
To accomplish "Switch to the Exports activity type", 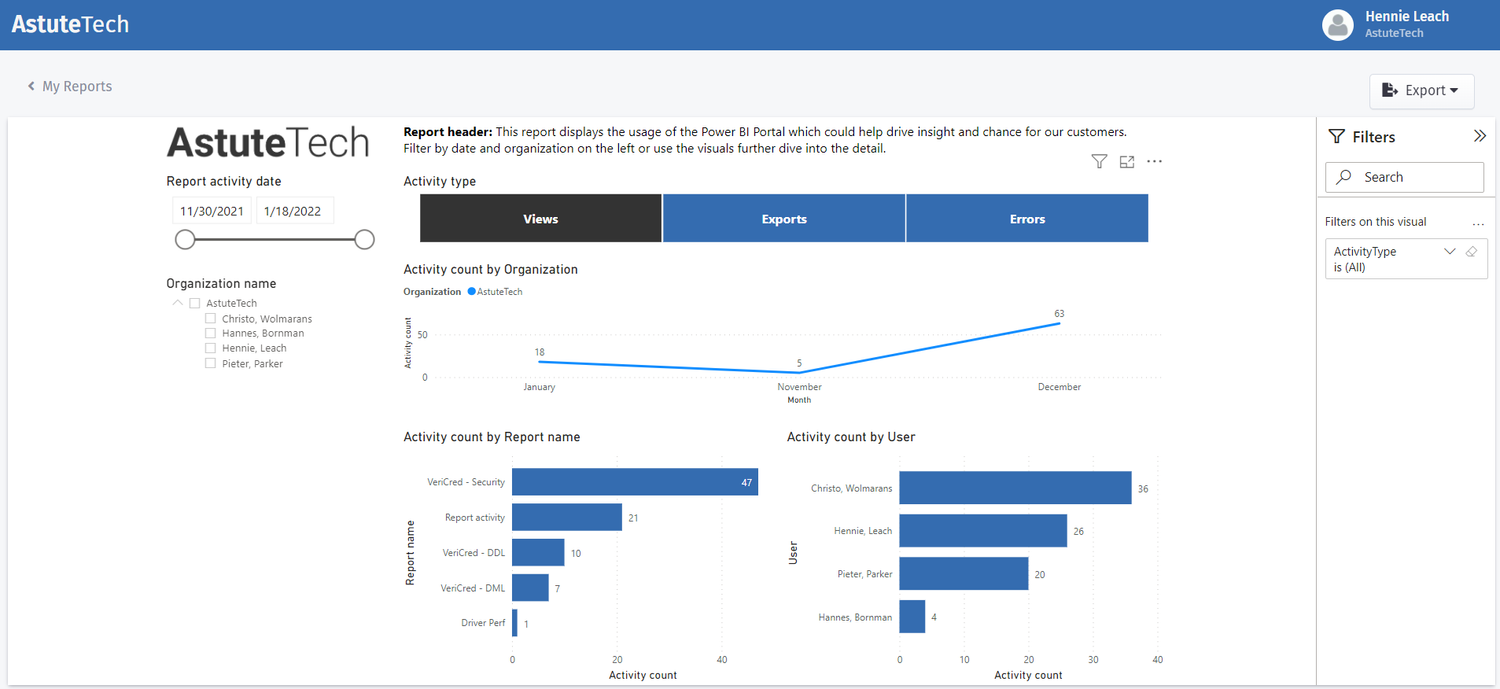I will point(784,218).
